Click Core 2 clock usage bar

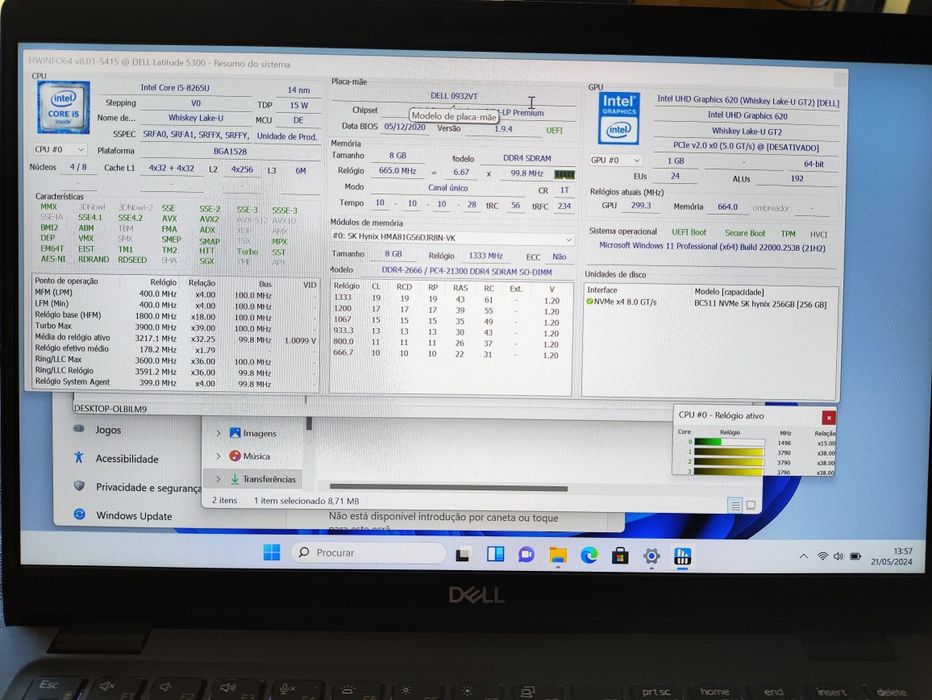(729, 462)
